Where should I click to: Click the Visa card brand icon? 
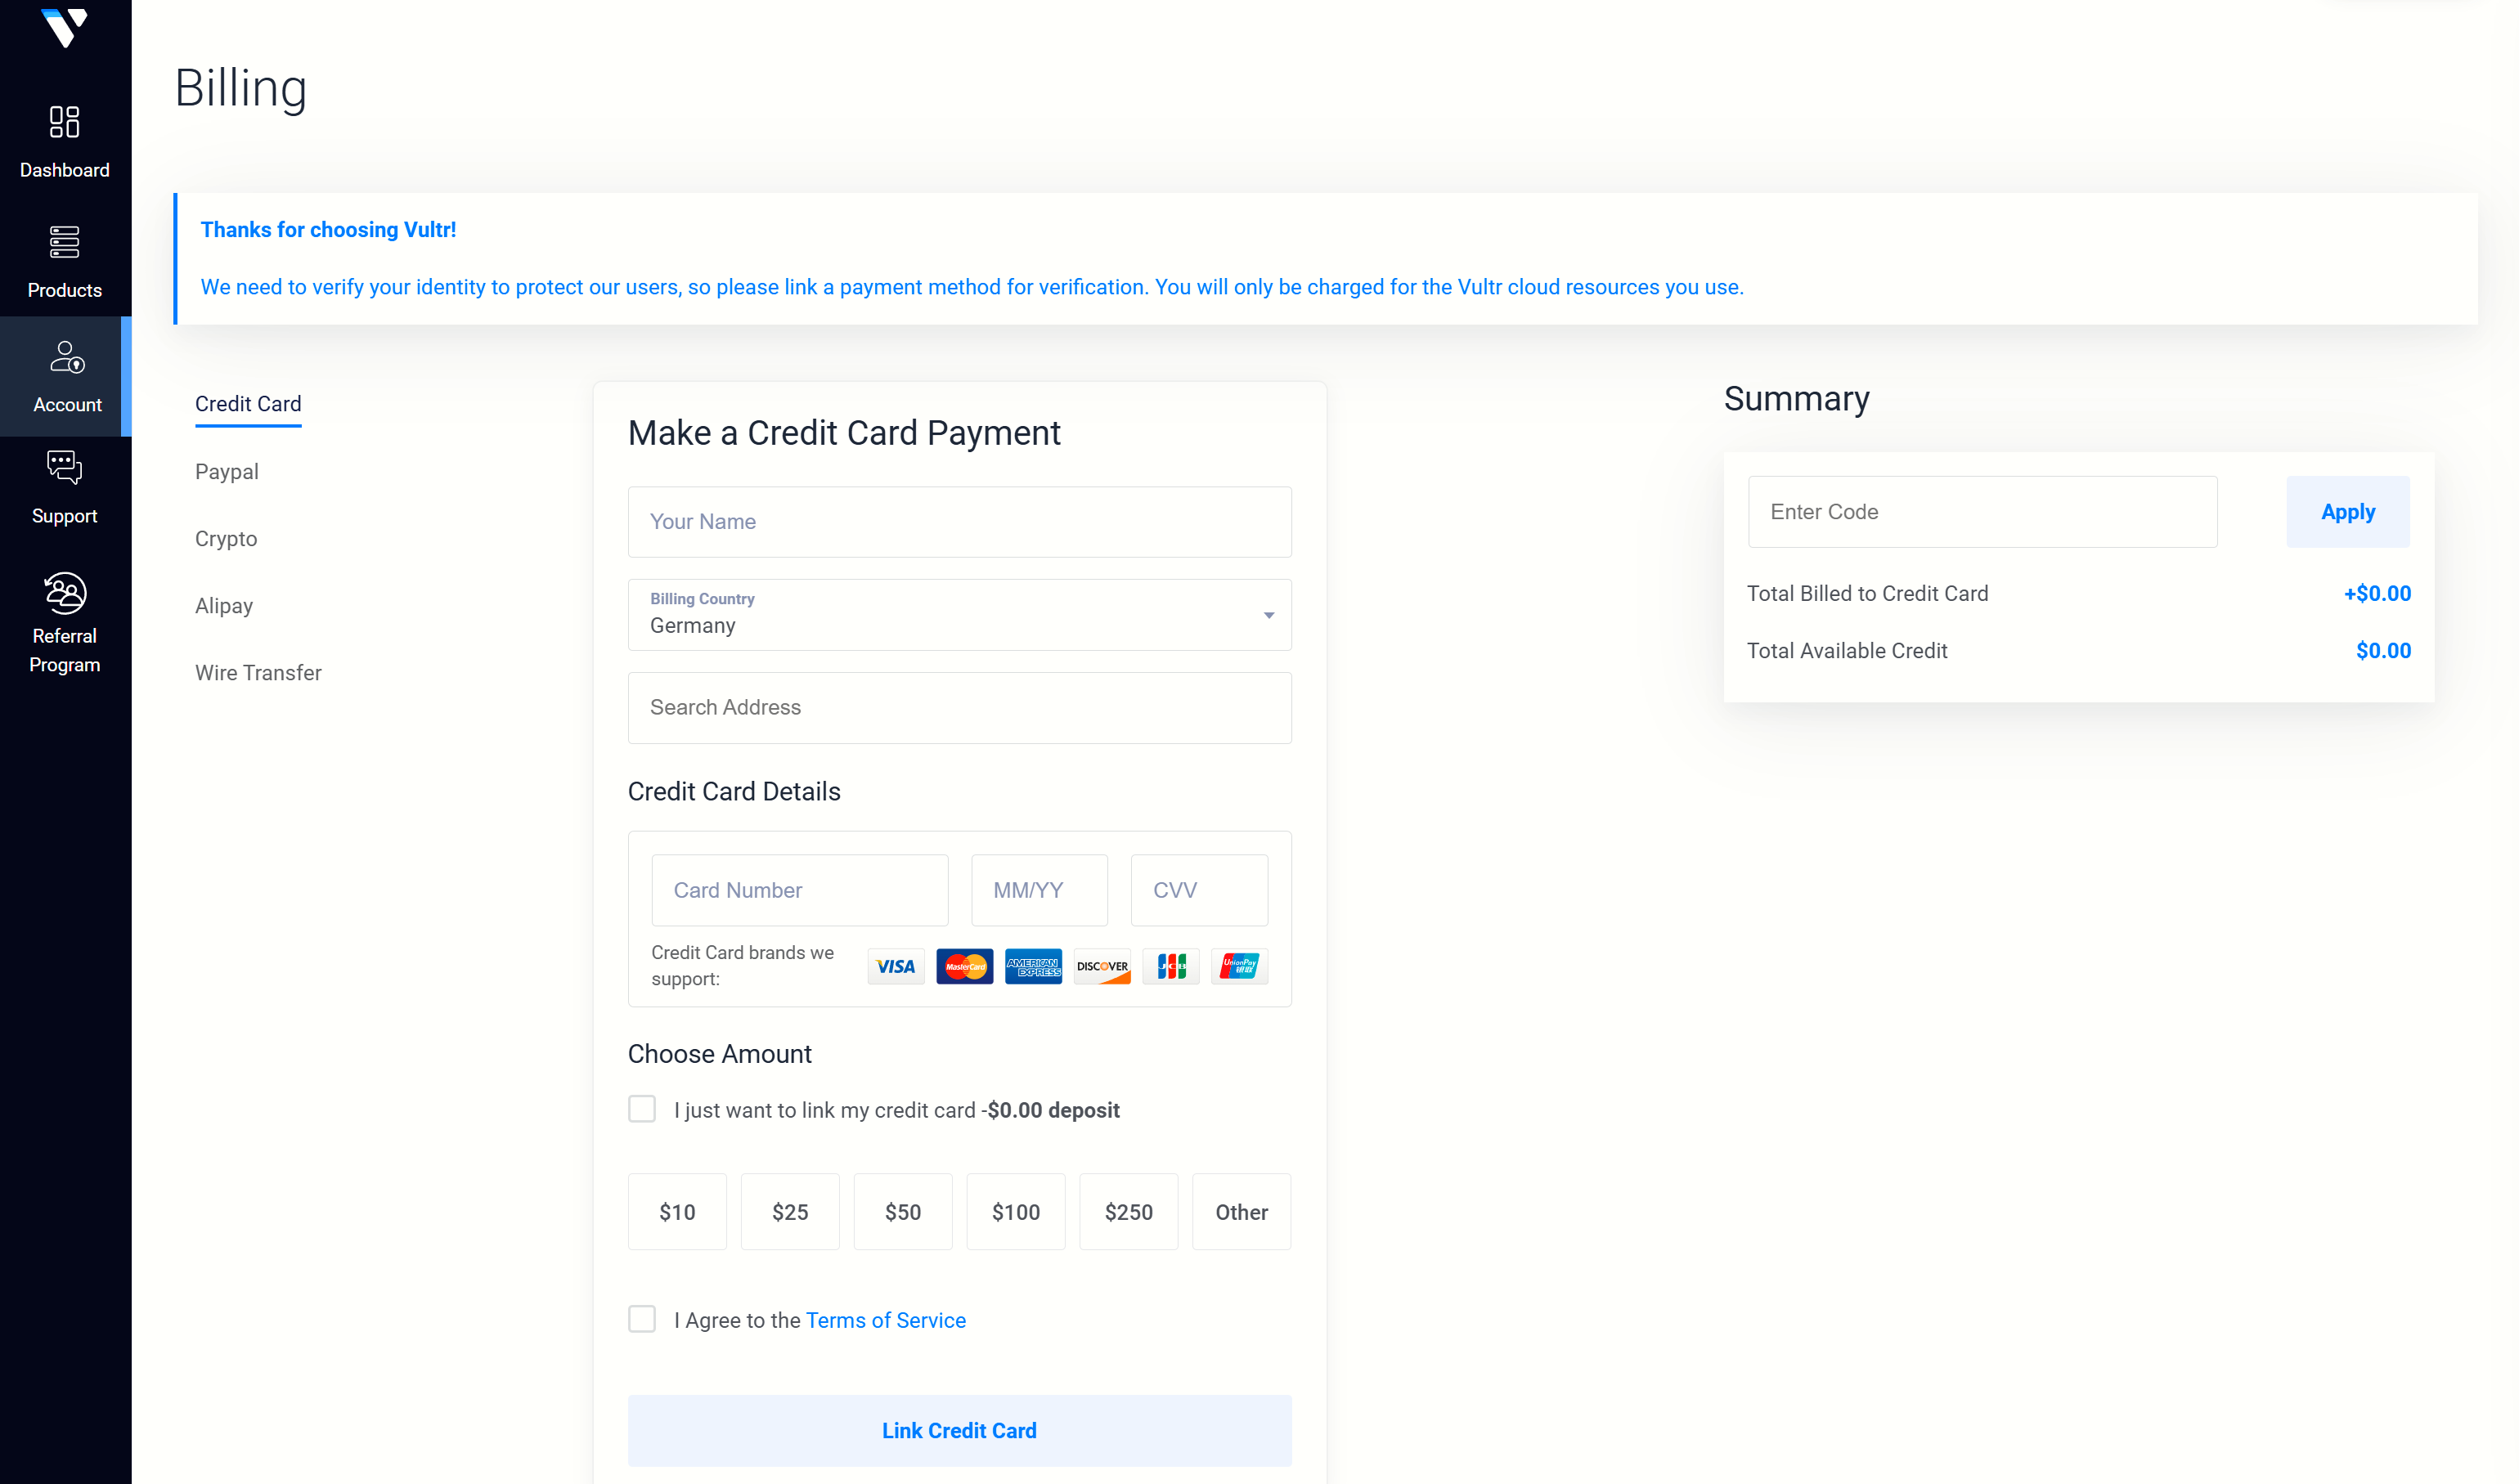[x=896, y=967]
